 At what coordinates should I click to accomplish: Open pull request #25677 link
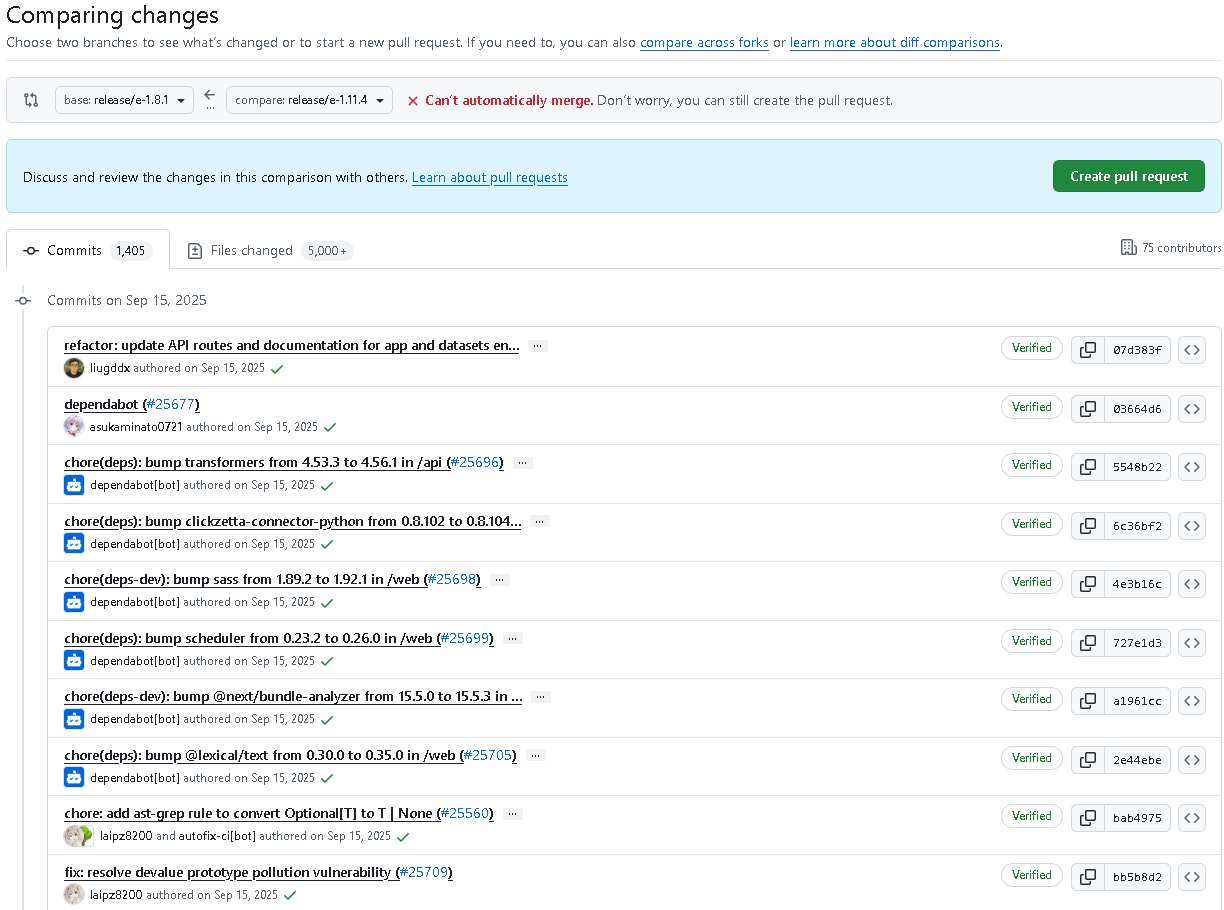coord(170,404)
